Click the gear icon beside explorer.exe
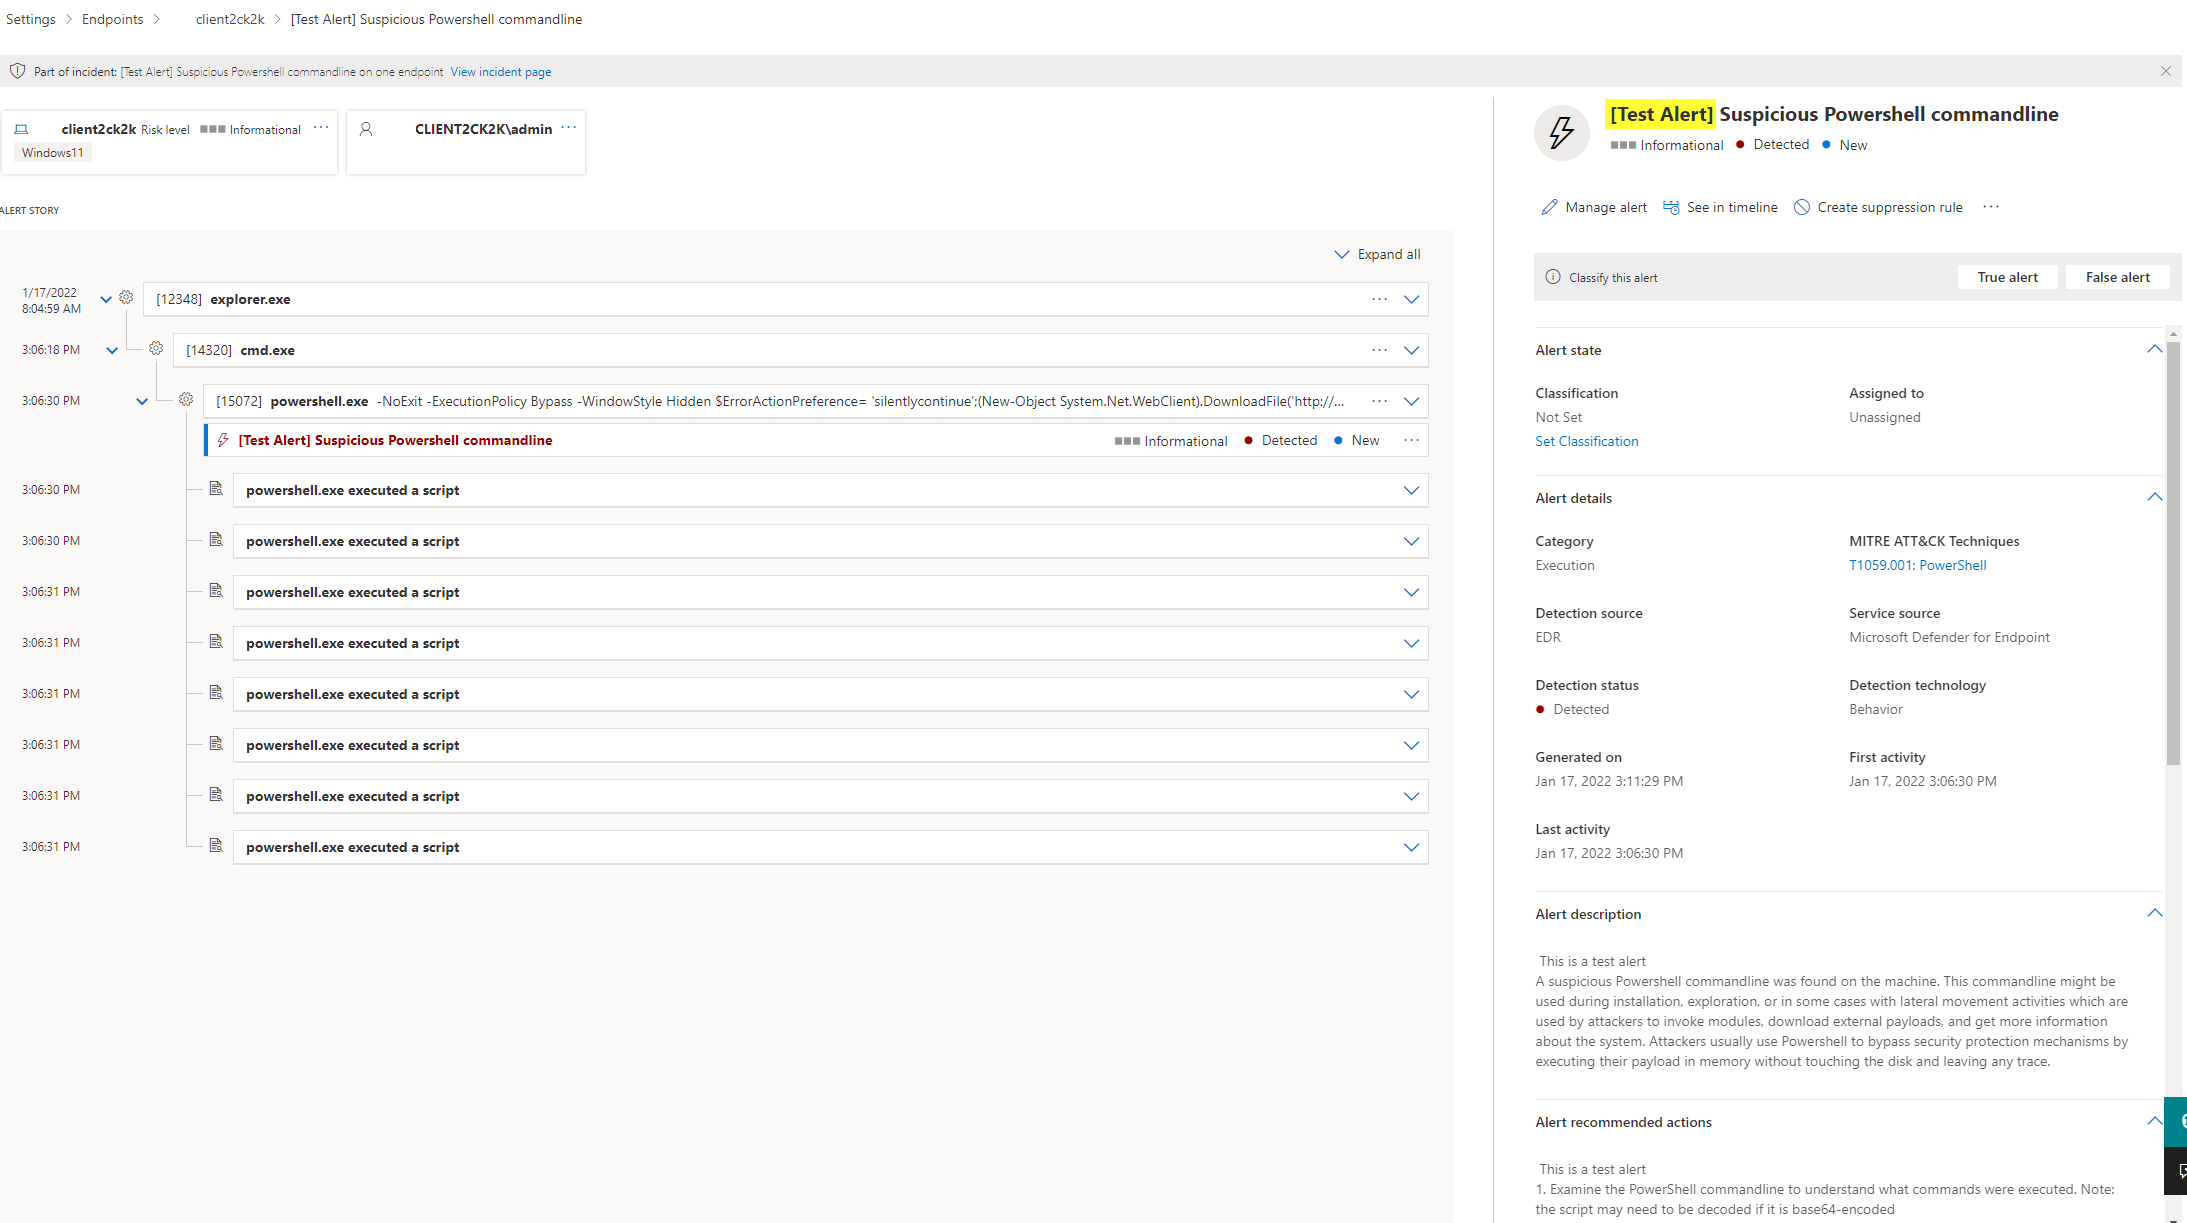This screenshot has height=1223, width=2187. [126, 298]
